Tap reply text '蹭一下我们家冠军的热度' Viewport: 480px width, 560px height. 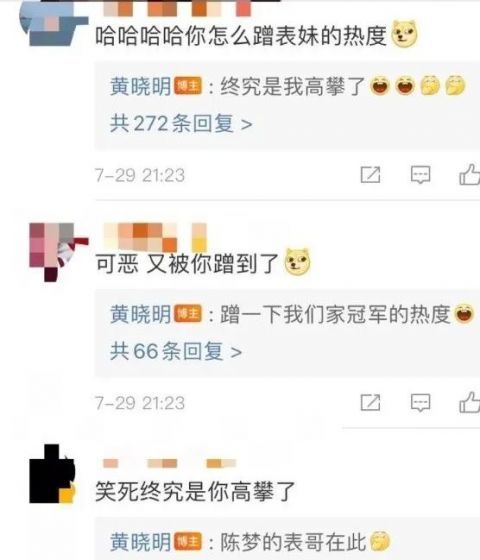click(335, 314)
